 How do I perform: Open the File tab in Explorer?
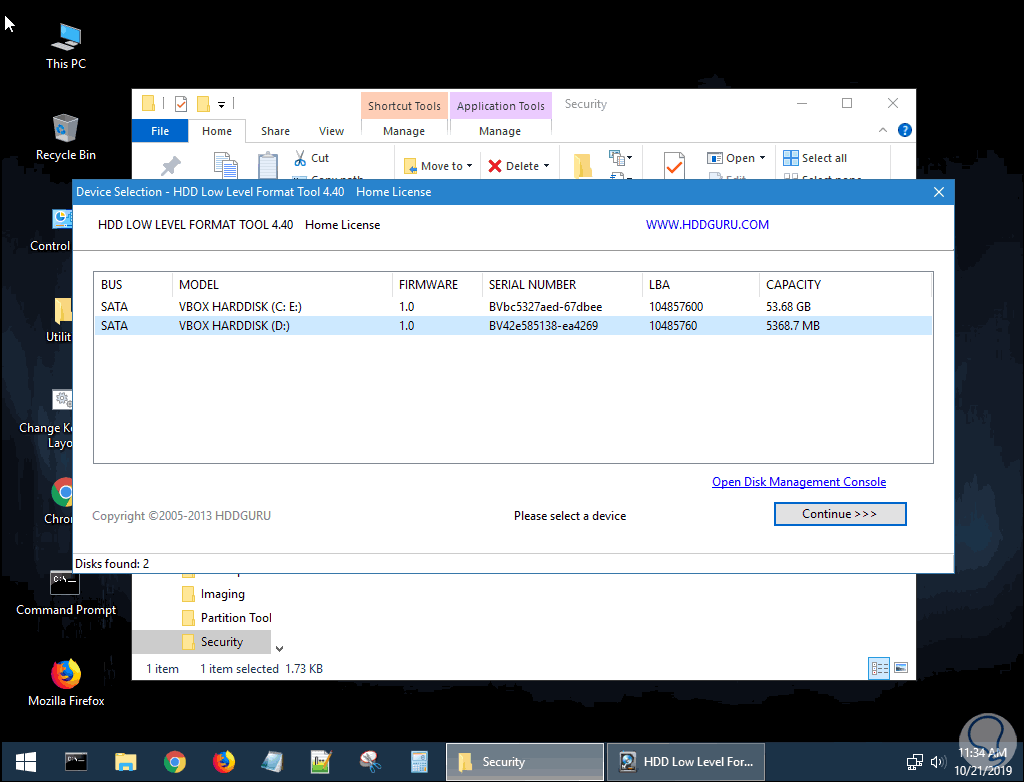160,131
